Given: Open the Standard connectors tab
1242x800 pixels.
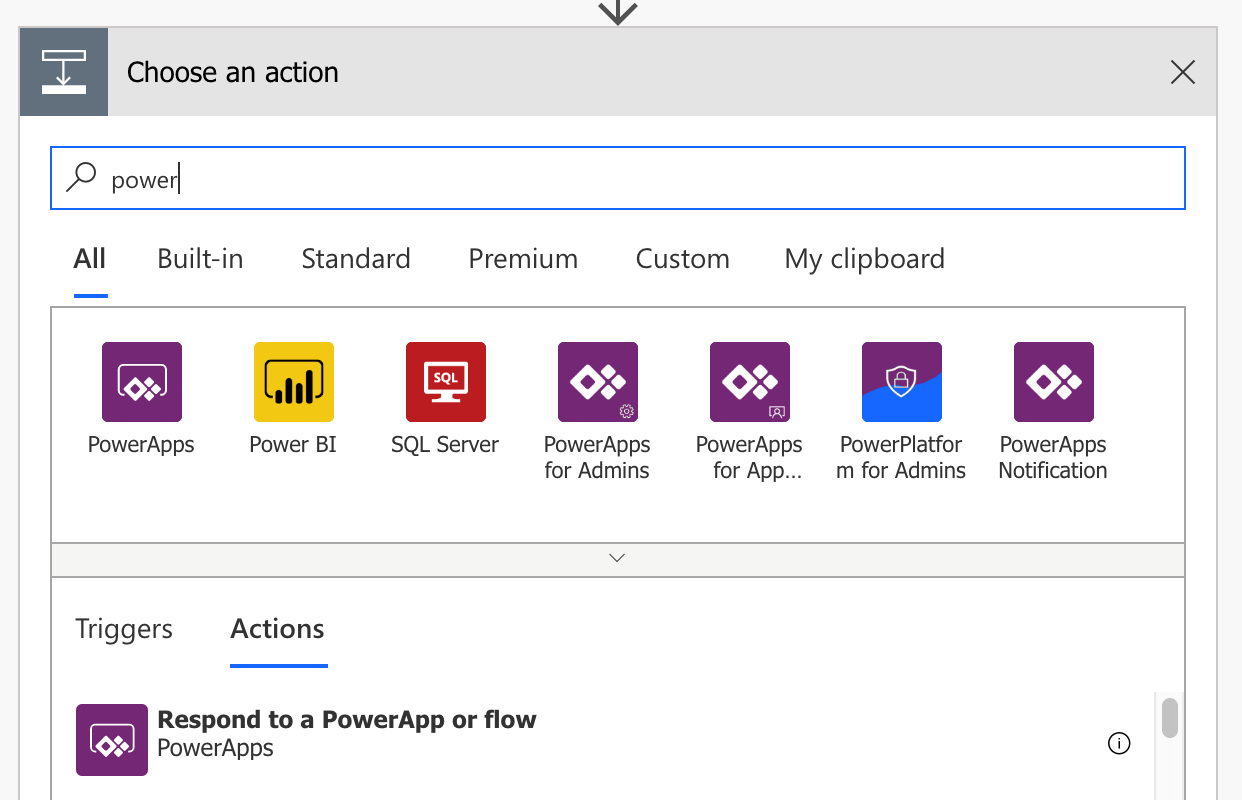Looking at the screenshot, I should 356,259.
